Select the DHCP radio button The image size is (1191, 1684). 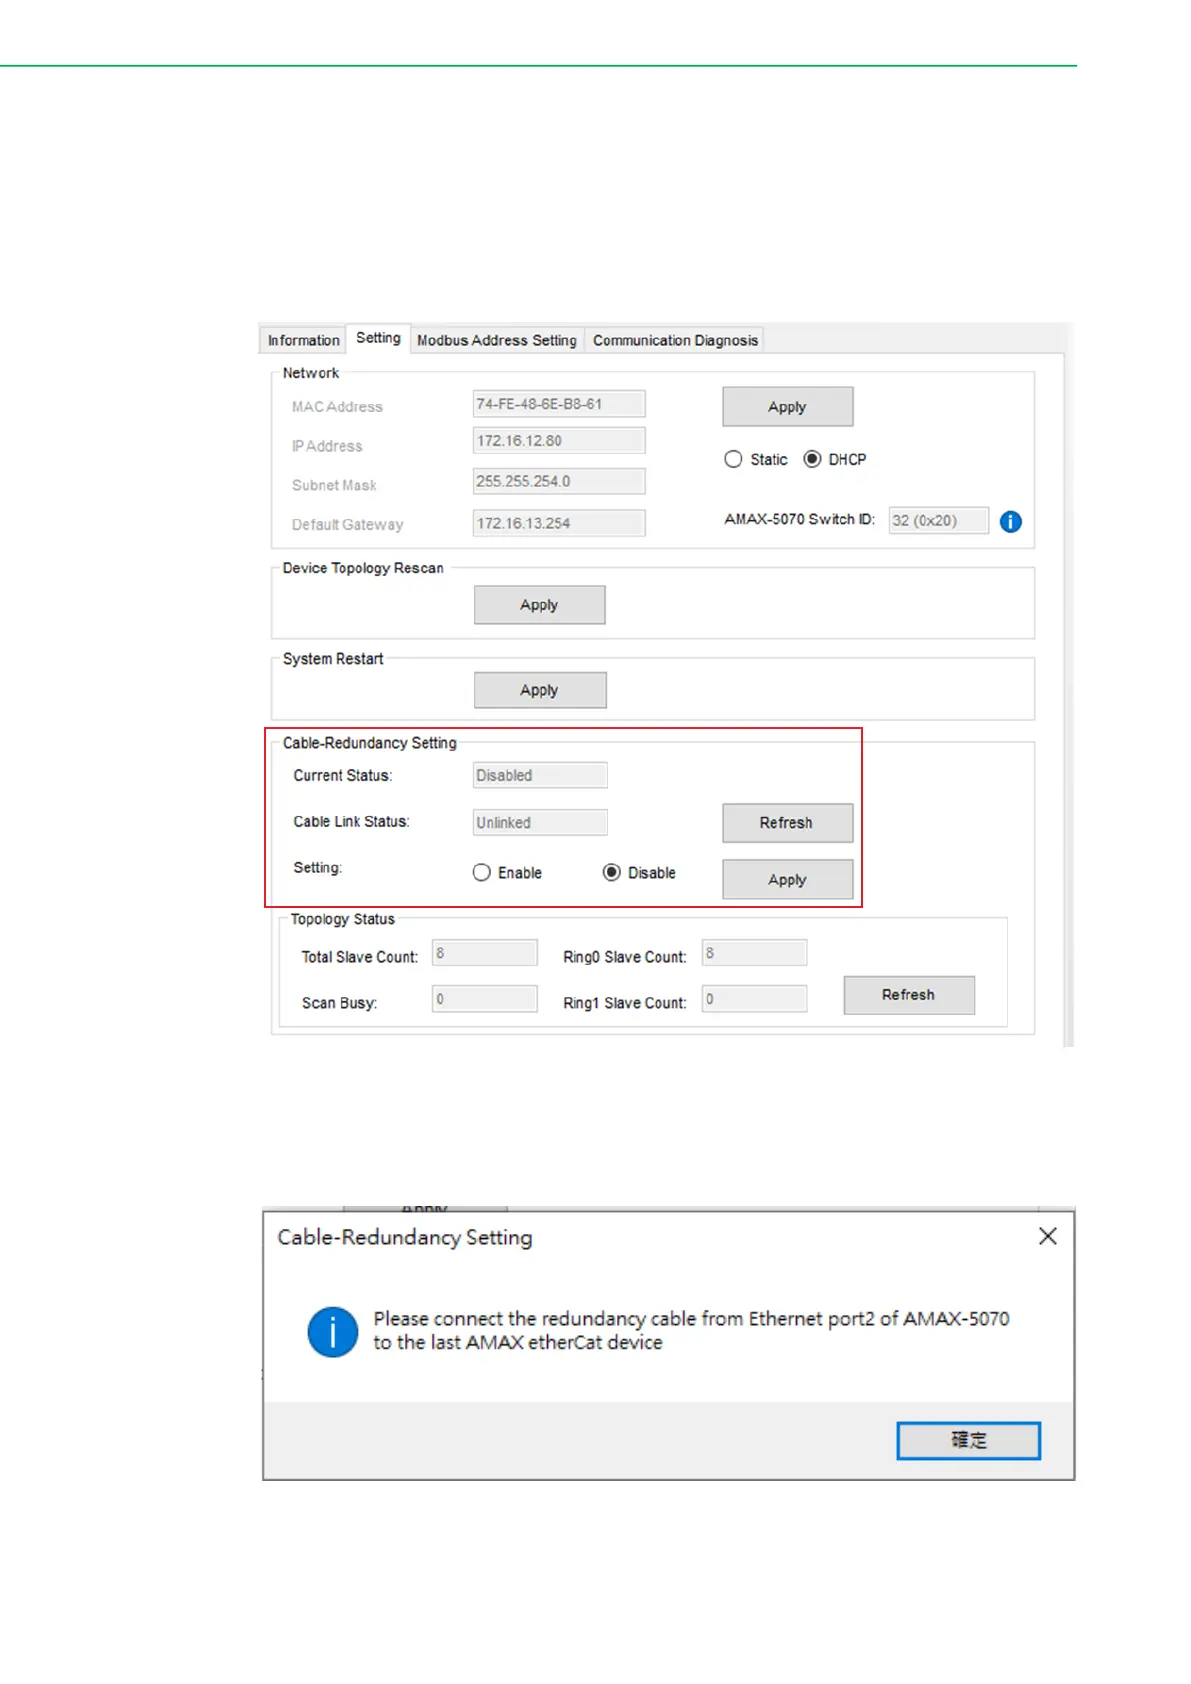[x=812, y=459]
